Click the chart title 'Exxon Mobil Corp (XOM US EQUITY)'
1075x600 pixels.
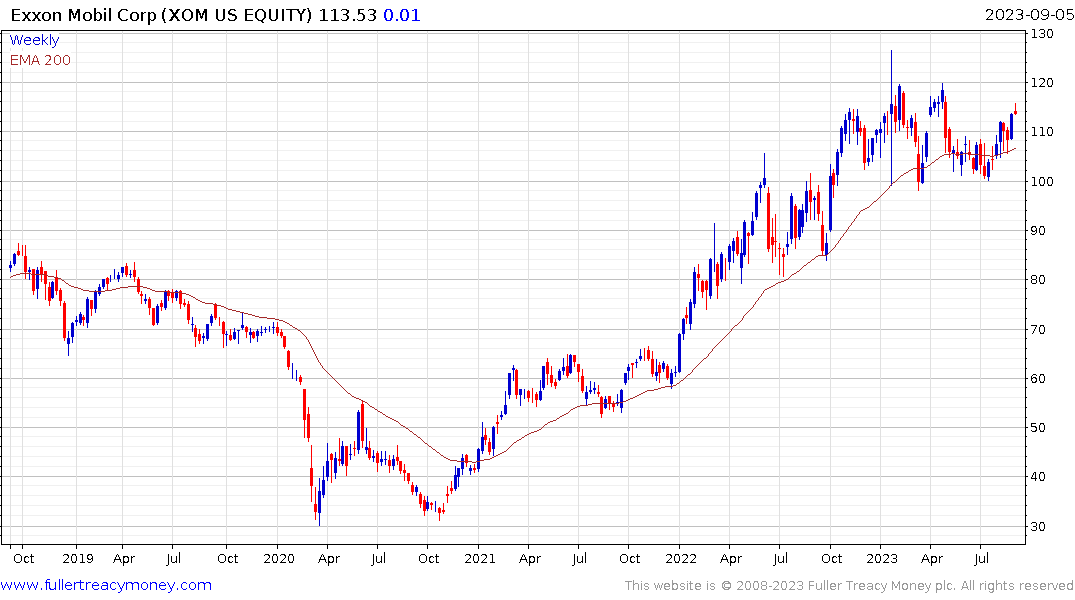coord(161,15)
